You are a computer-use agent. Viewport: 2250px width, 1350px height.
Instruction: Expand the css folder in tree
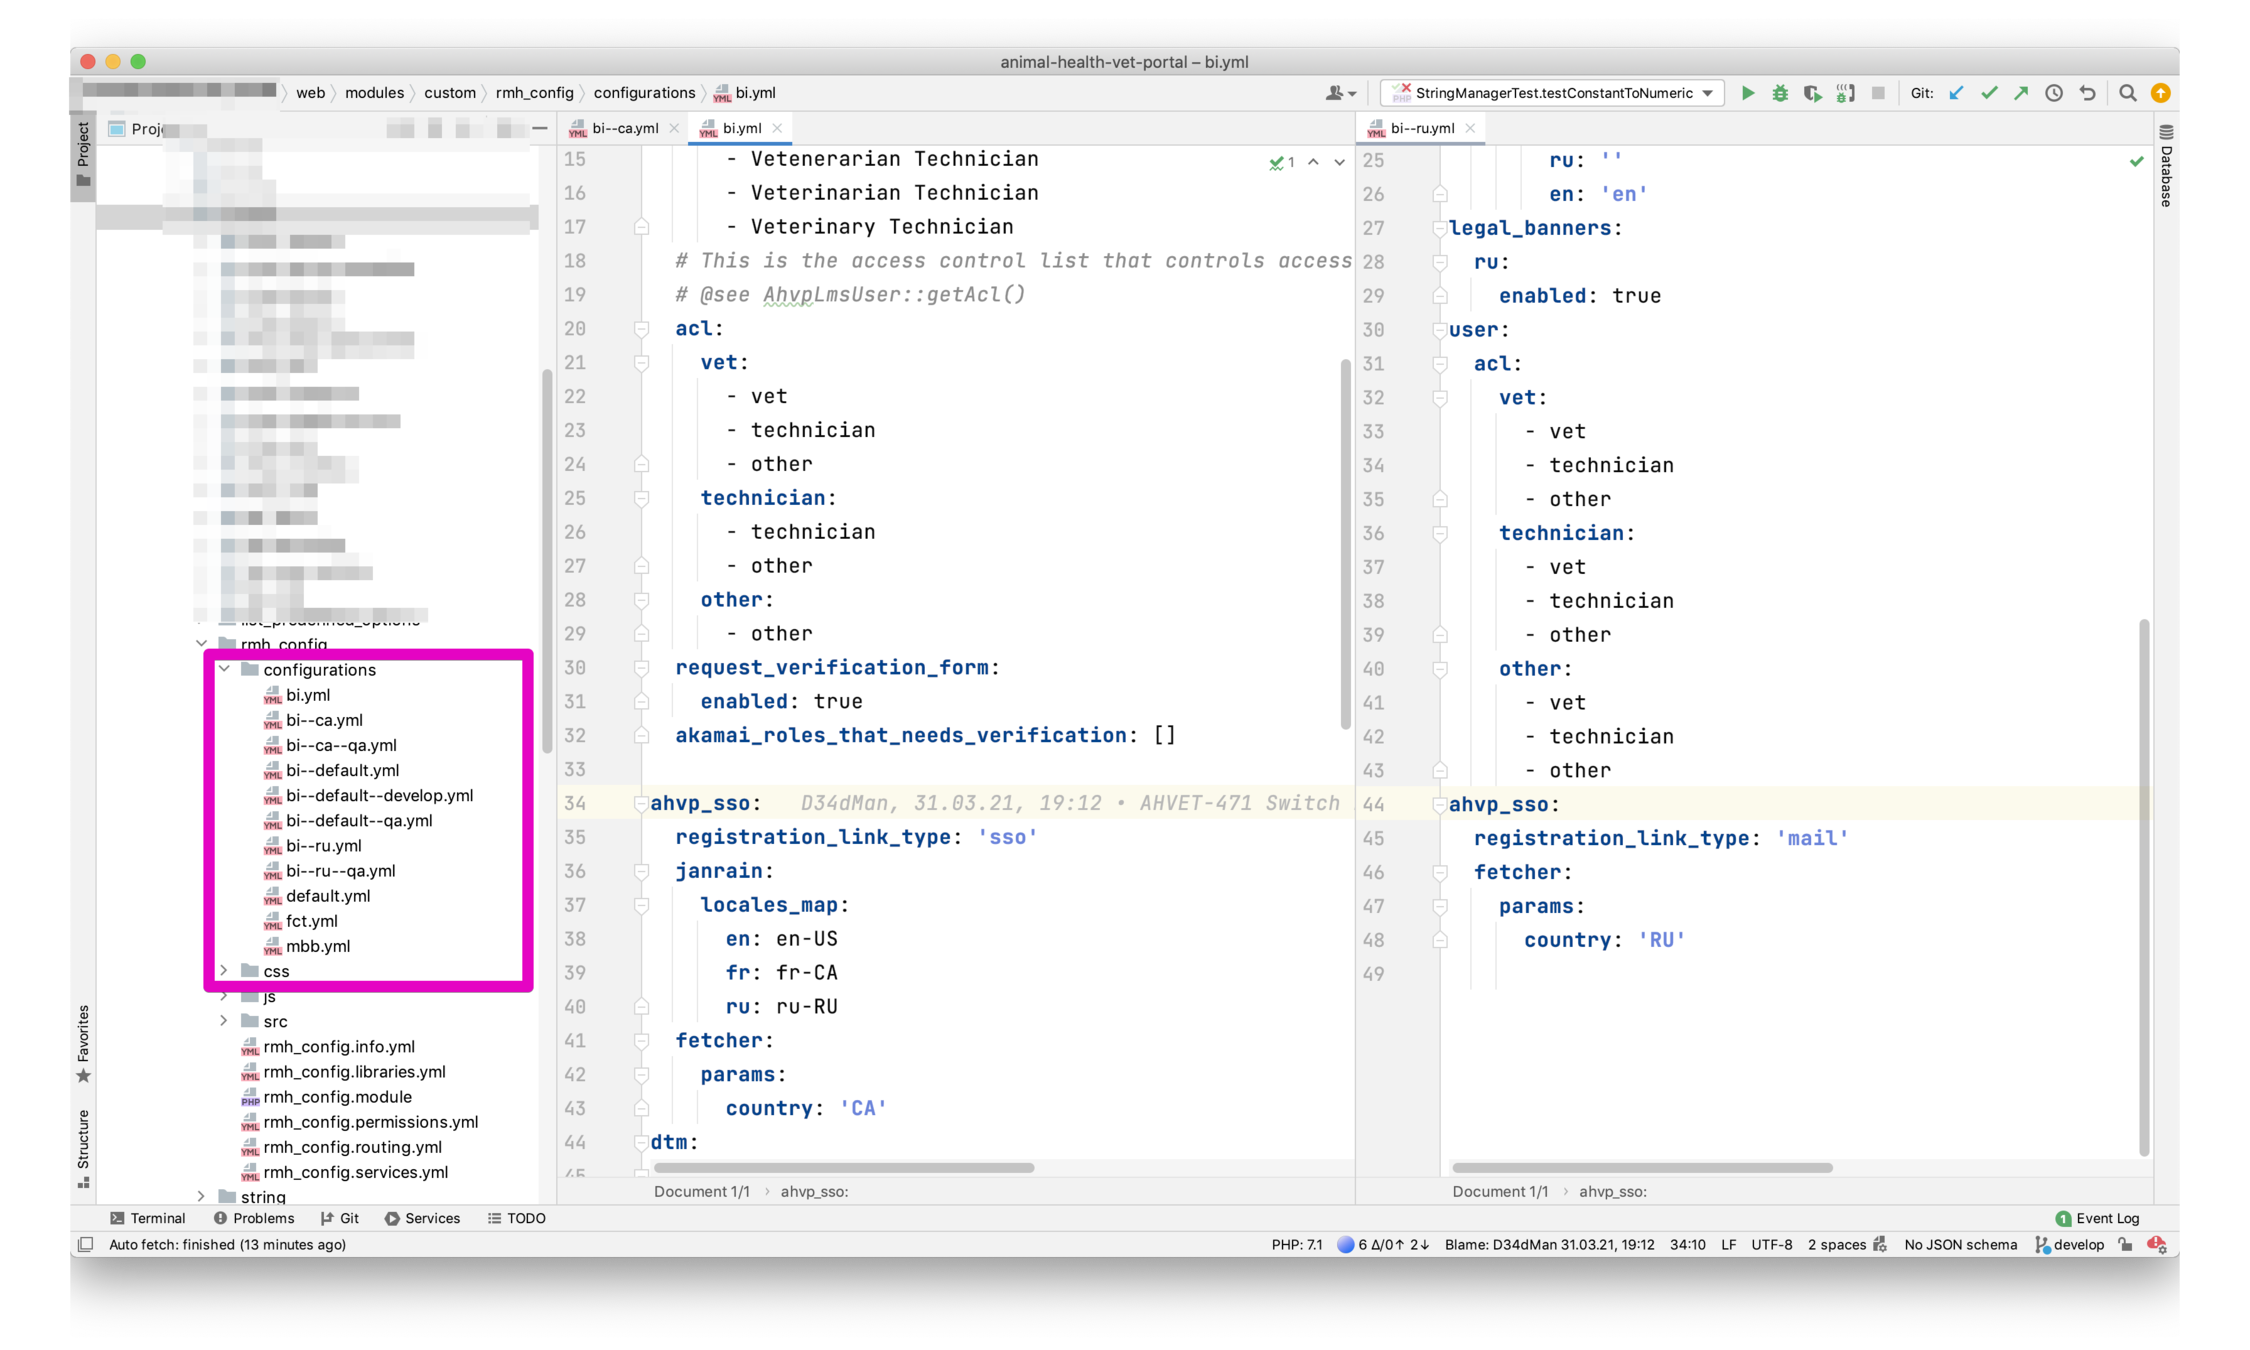[224, 971]
